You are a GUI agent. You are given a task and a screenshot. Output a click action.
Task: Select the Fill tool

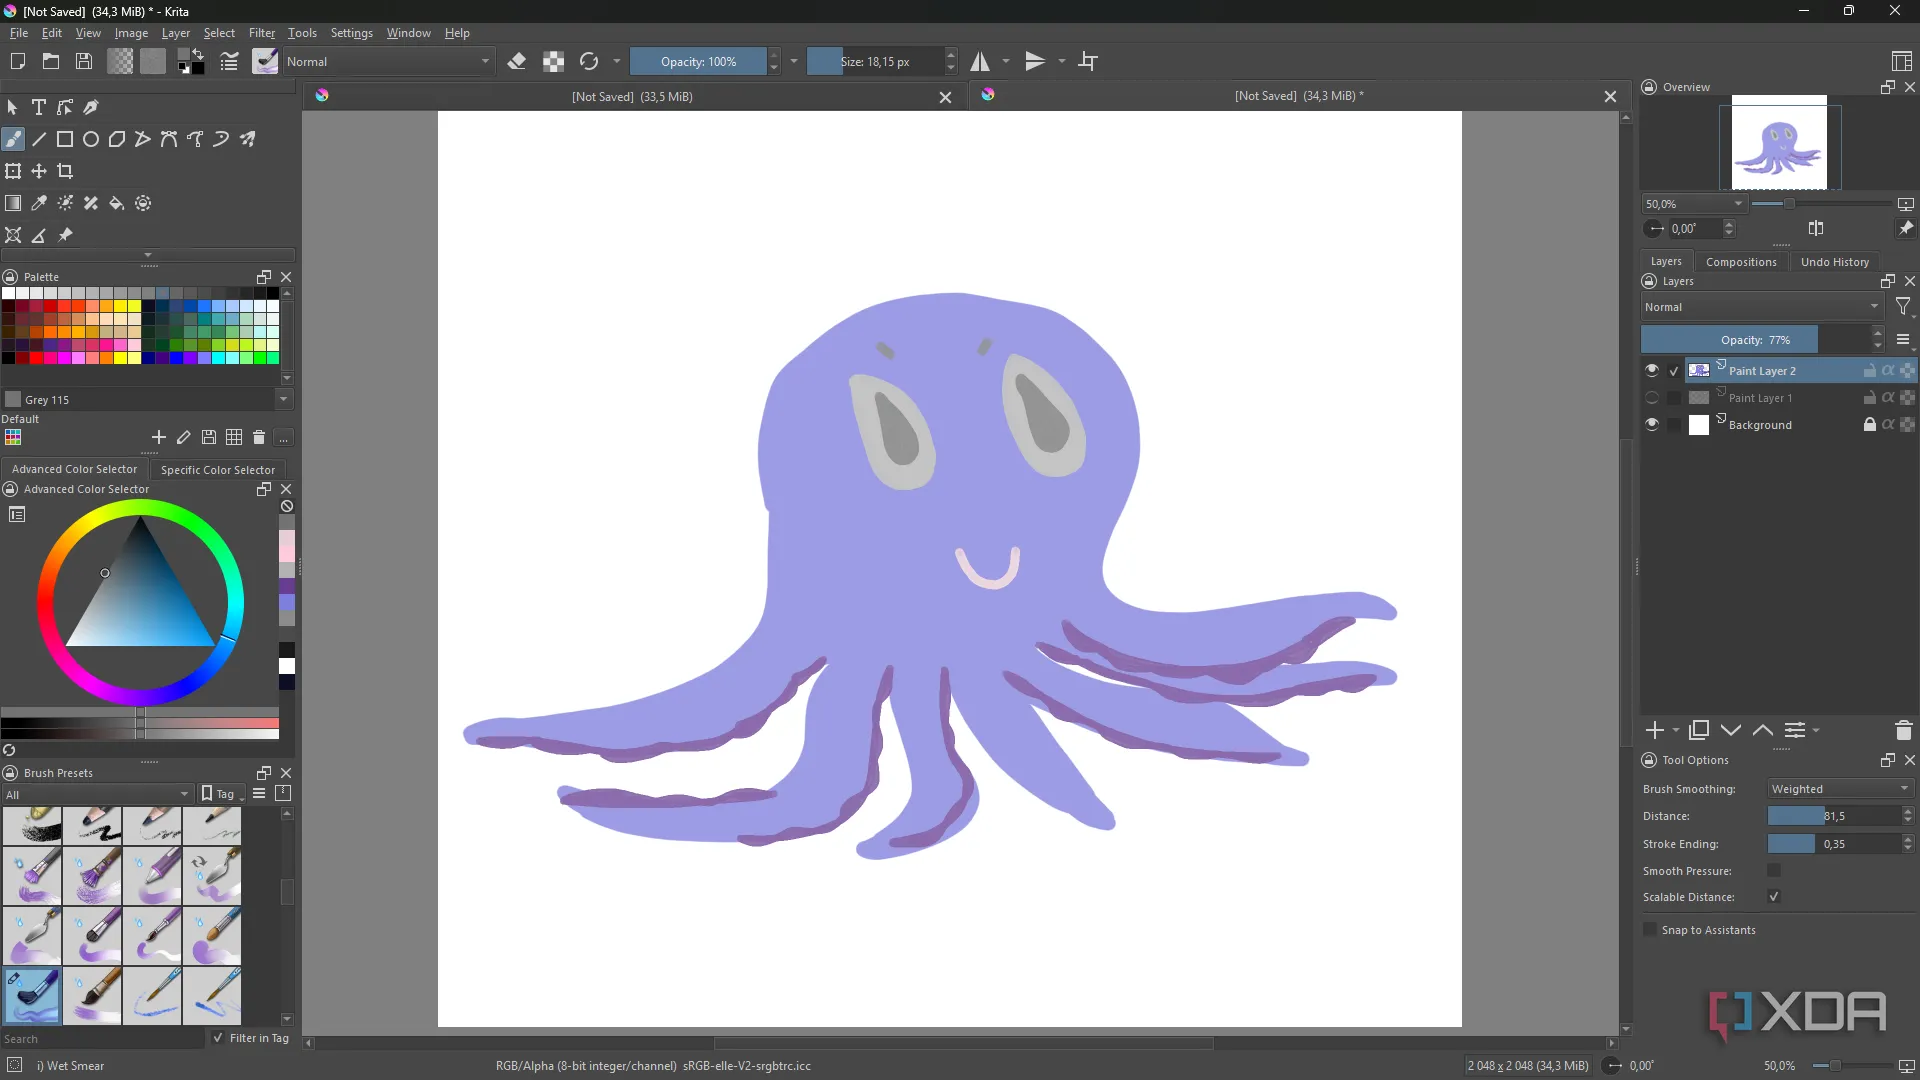click(116, 203)
